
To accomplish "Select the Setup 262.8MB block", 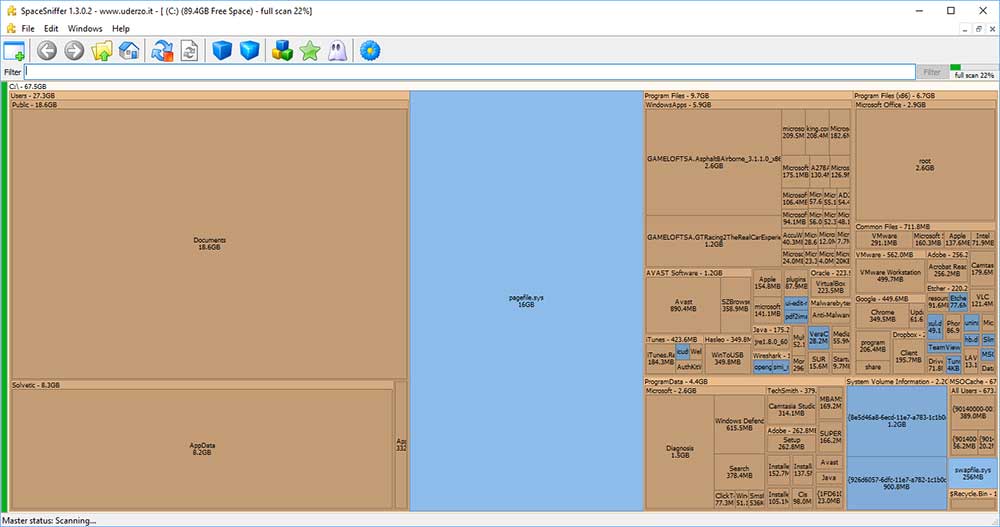I will pos(791,443).
